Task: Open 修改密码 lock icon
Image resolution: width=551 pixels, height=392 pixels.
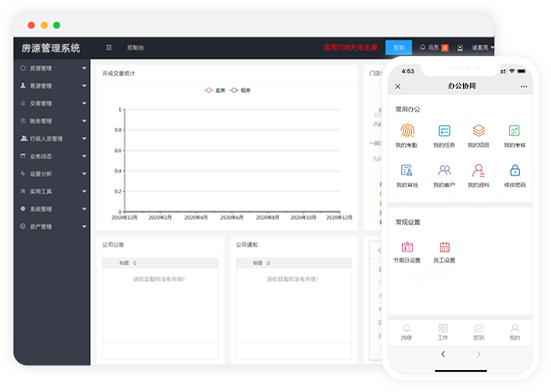Action: tap(515, 170)
